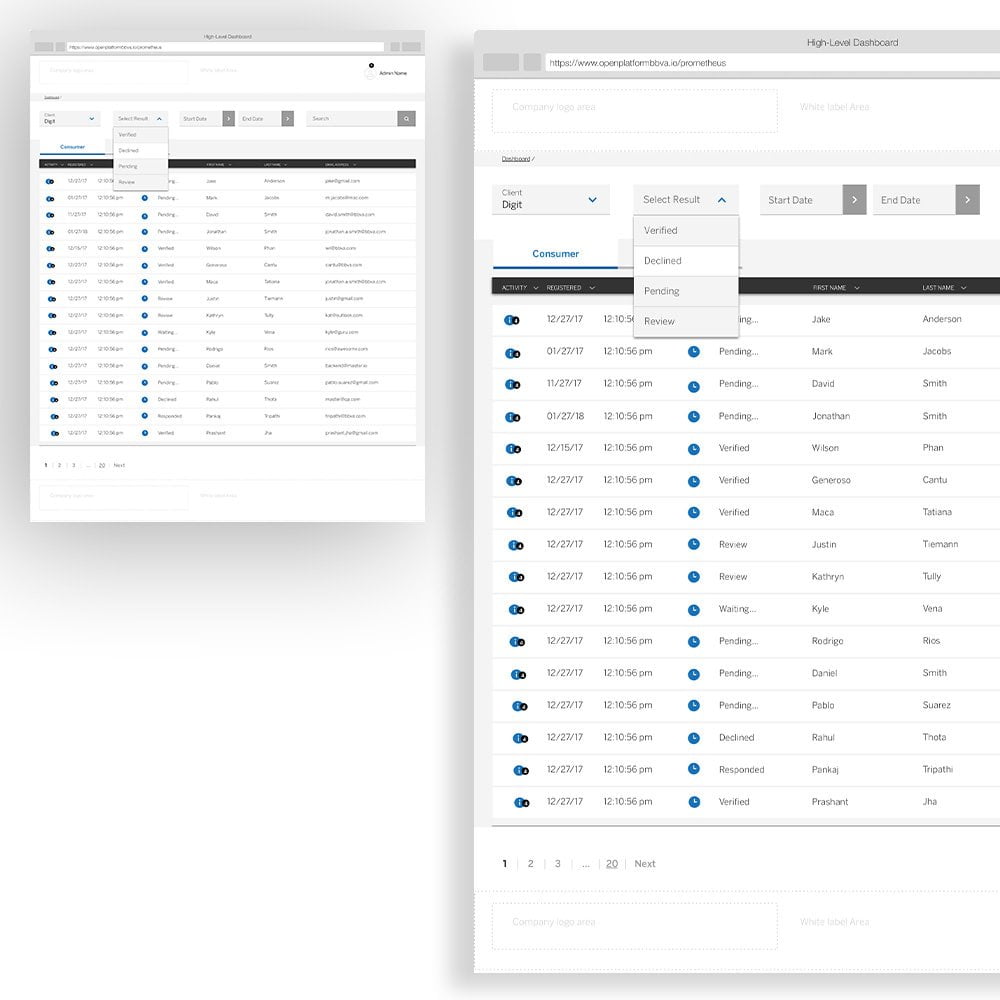
Task: Click Rahul Thota's activity info icon in large view
Action: coord(519,738)
